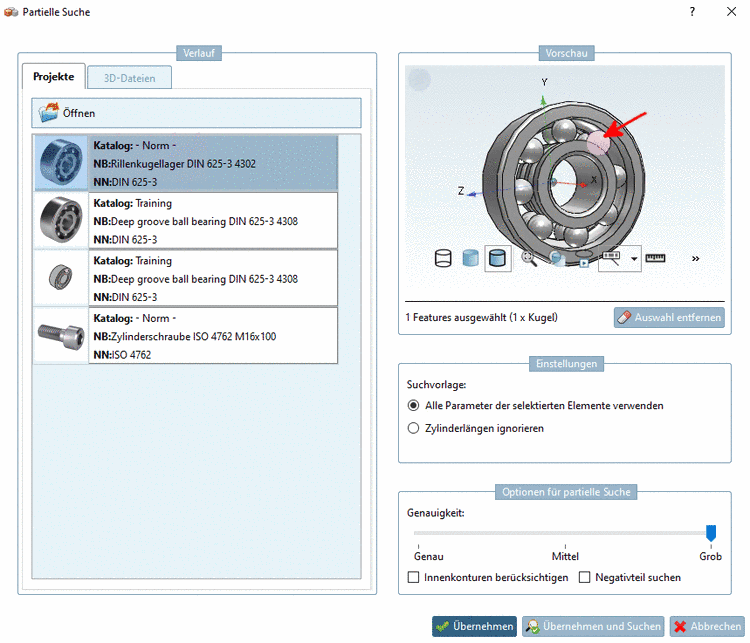Click the Genauigkeit slider handle
750x643 pixels.
point(711,533)
